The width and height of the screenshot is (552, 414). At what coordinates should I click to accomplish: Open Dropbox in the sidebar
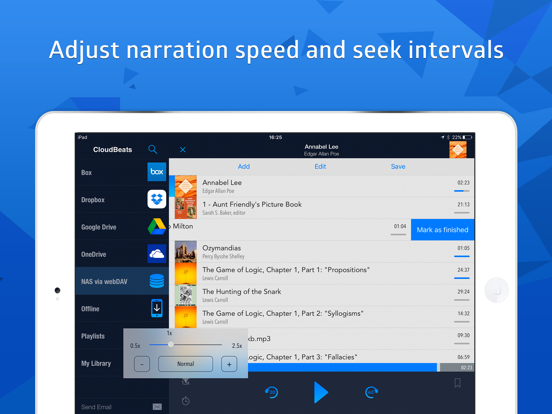[x=122, y=200]
